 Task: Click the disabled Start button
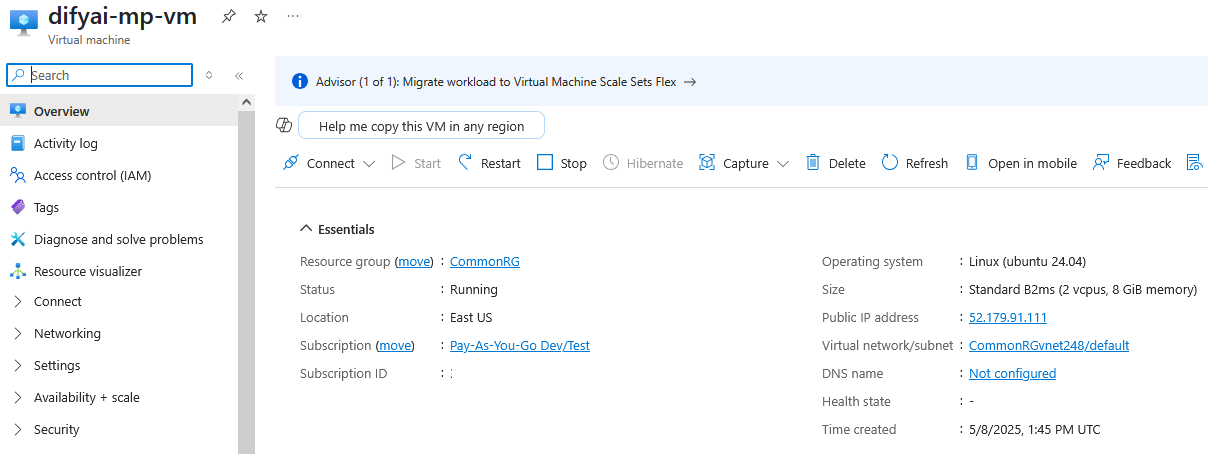(416, 163)
